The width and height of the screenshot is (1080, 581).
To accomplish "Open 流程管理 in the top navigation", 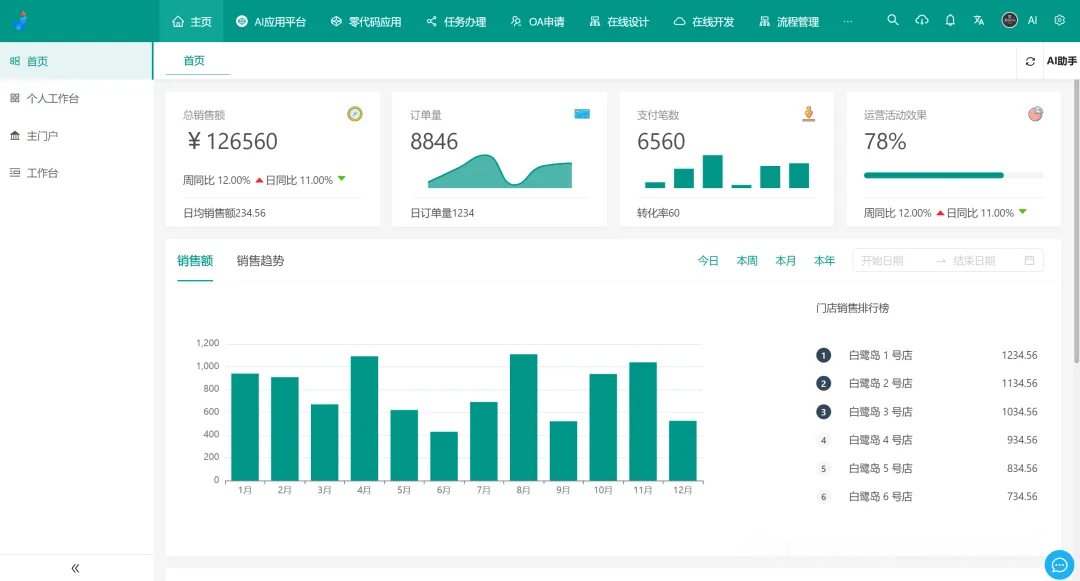I will pyautogui.click(x=789, y=21).
